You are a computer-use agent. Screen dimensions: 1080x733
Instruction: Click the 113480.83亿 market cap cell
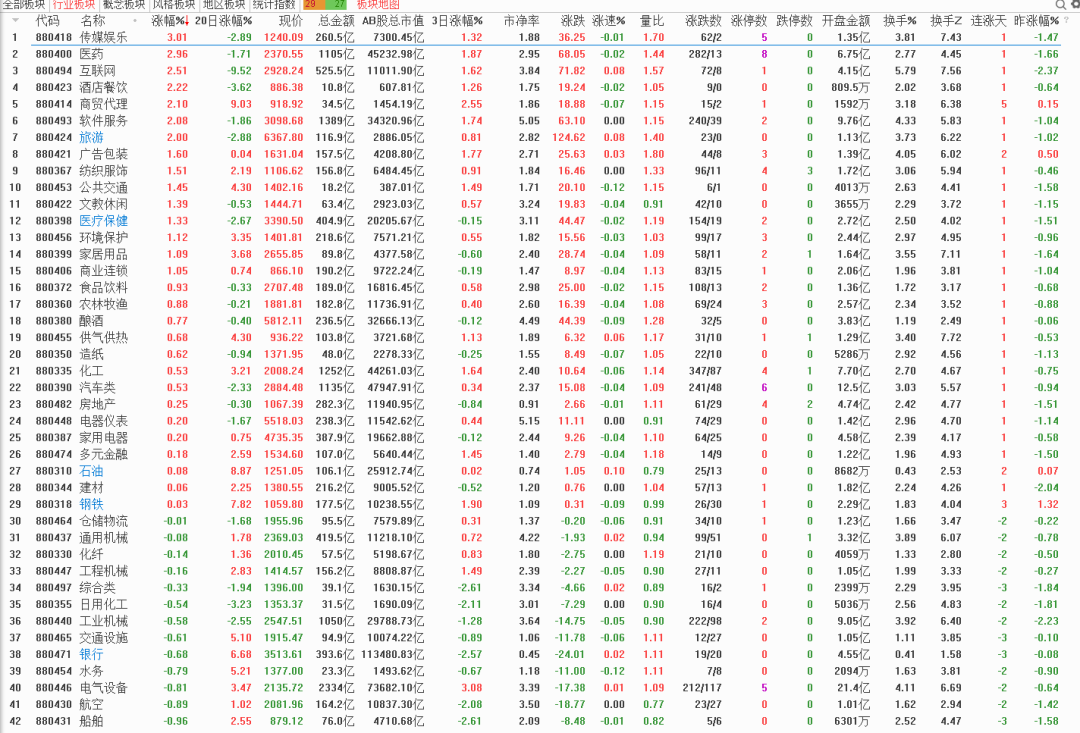pyautogui.click(x=393, y=654)
